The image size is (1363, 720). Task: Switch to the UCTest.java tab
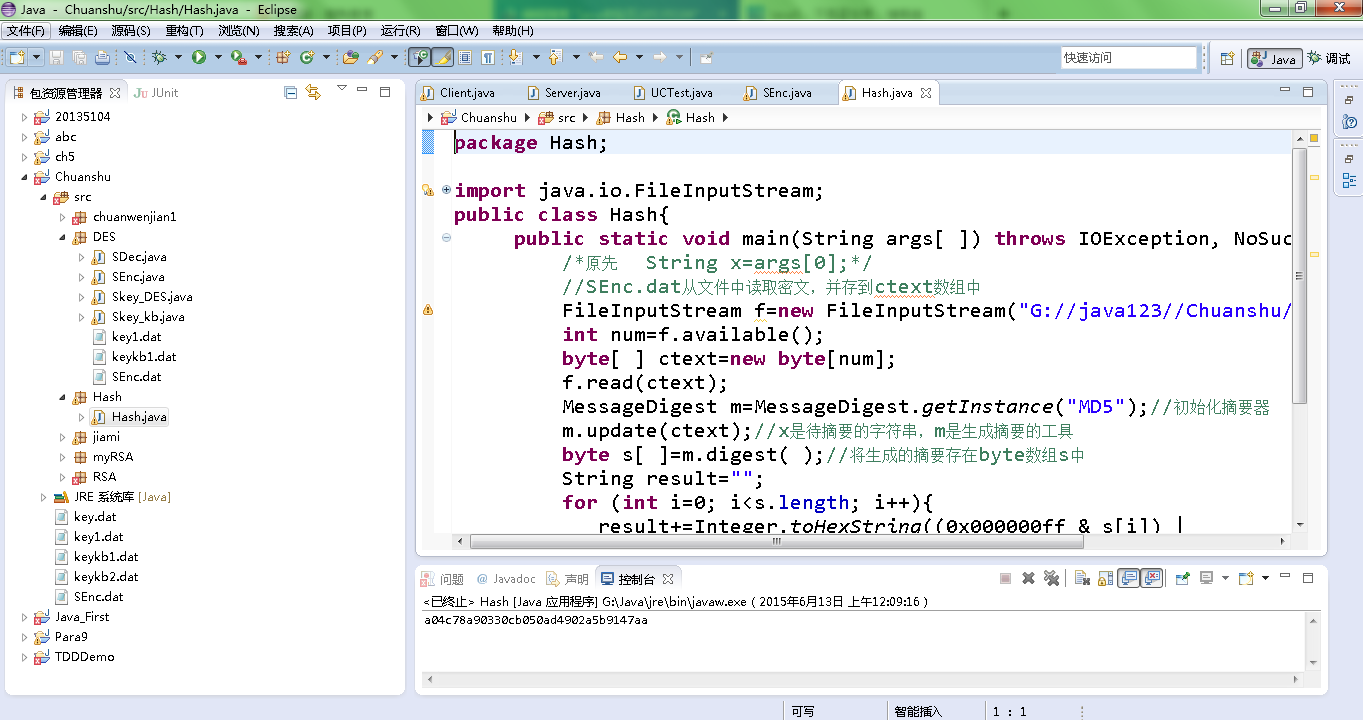pyautogui.click(x=681, y=93)
